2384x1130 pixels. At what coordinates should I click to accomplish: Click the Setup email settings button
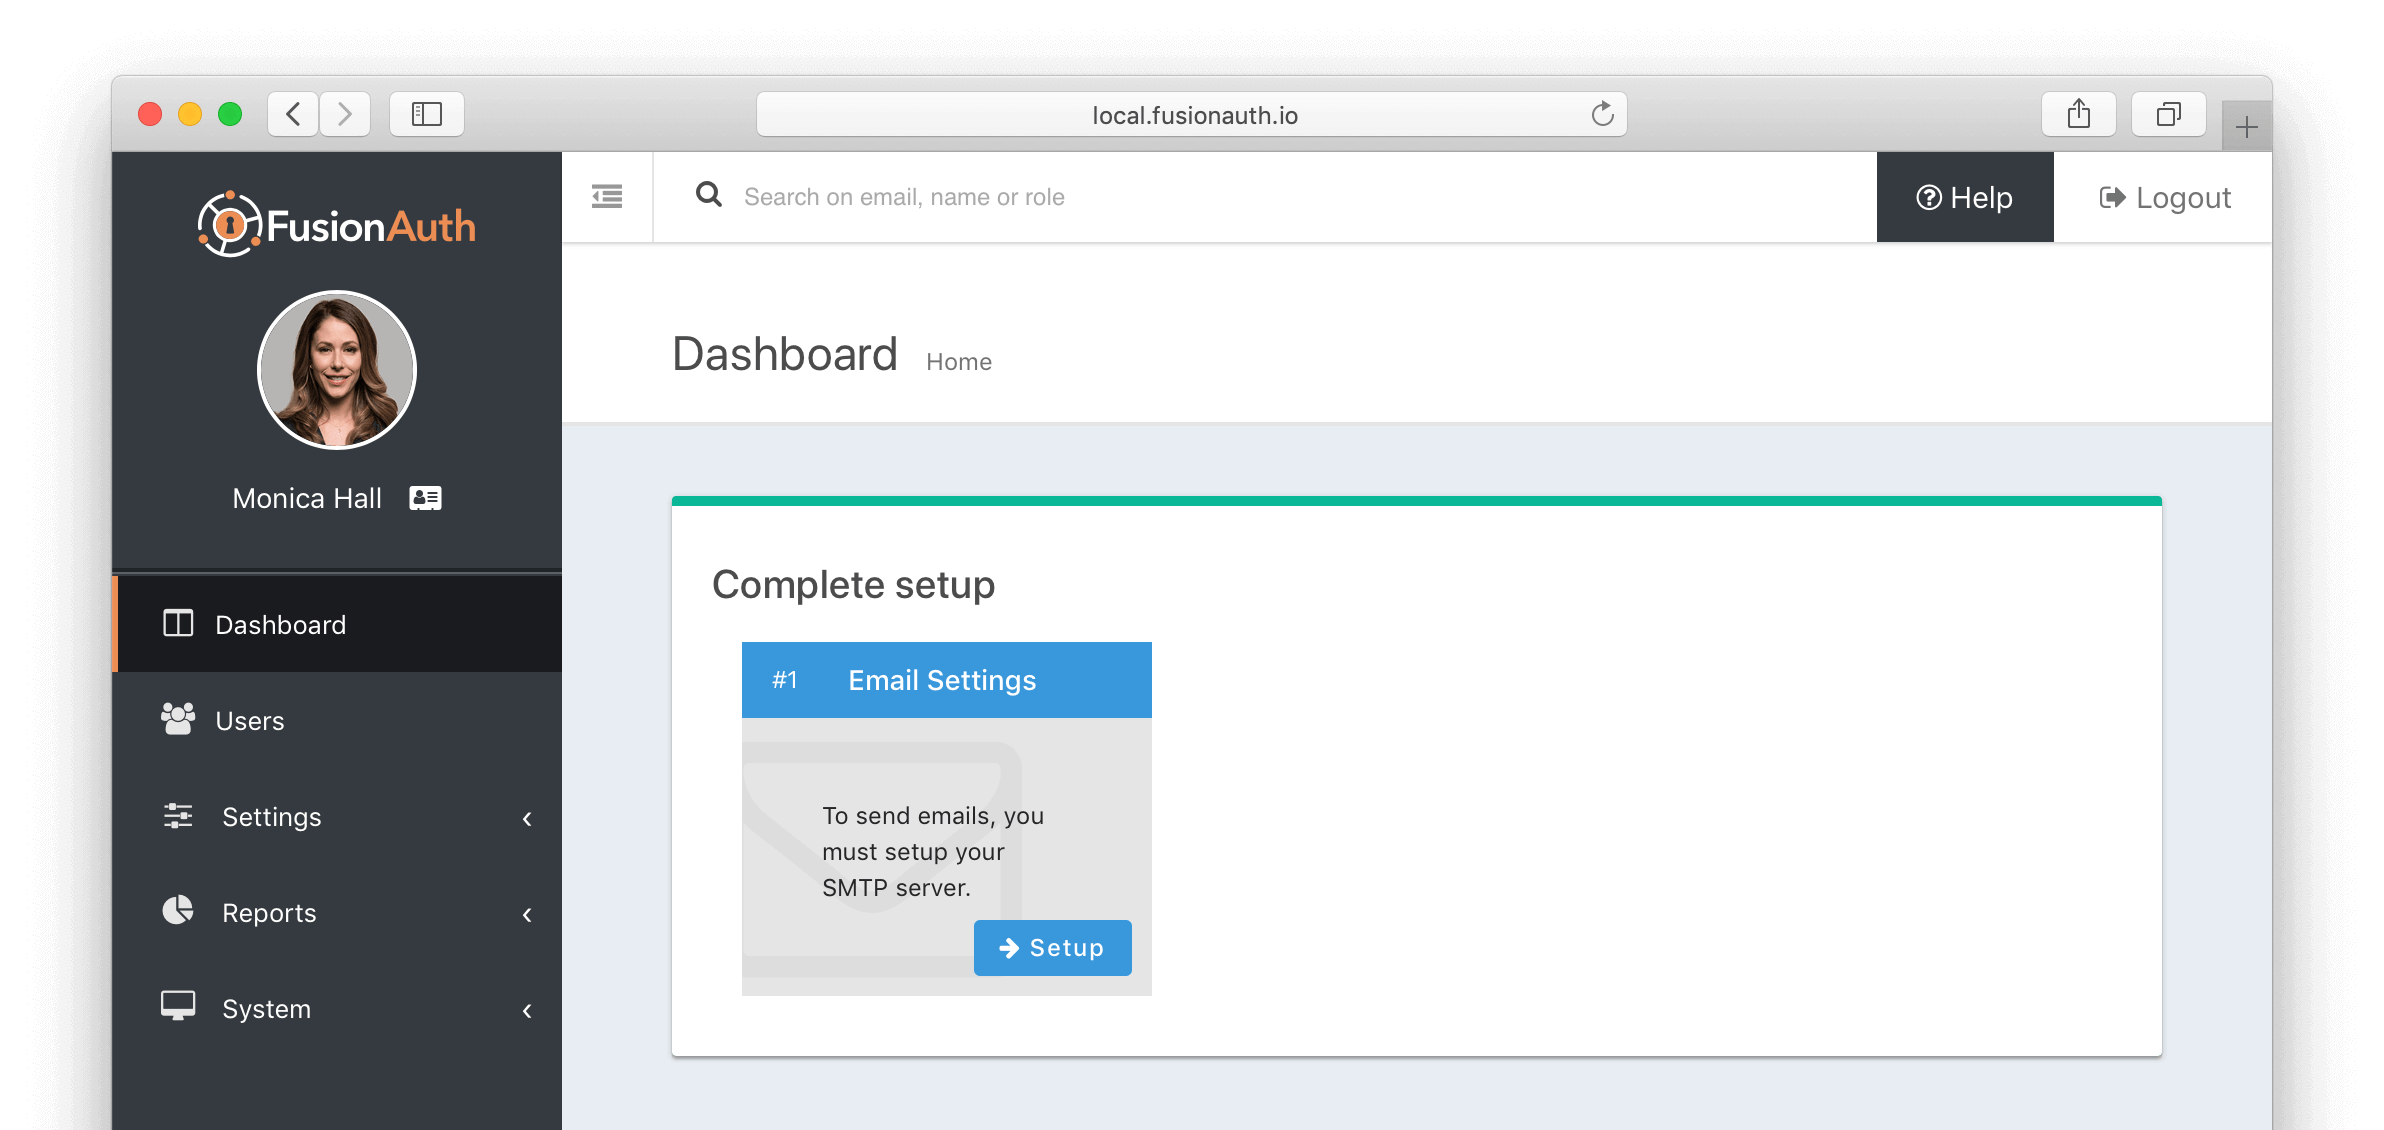pos(1054,947)
